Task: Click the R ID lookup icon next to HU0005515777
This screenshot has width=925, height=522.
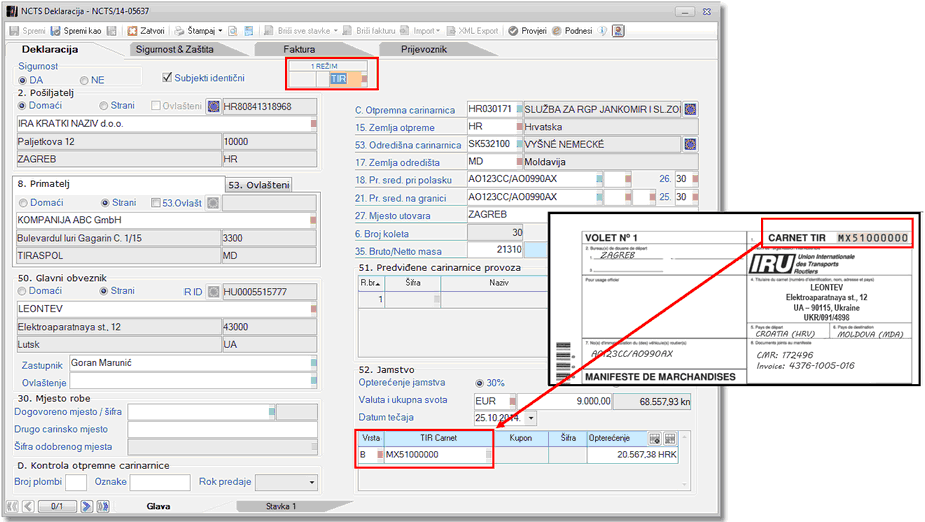Action: 214,291
